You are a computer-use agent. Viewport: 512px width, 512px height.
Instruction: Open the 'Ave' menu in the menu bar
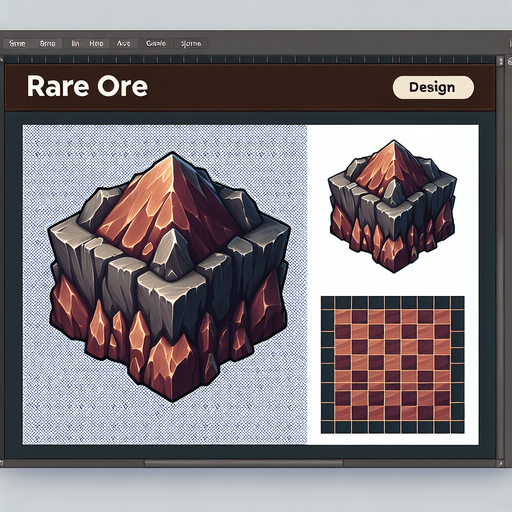coord(123,44)
